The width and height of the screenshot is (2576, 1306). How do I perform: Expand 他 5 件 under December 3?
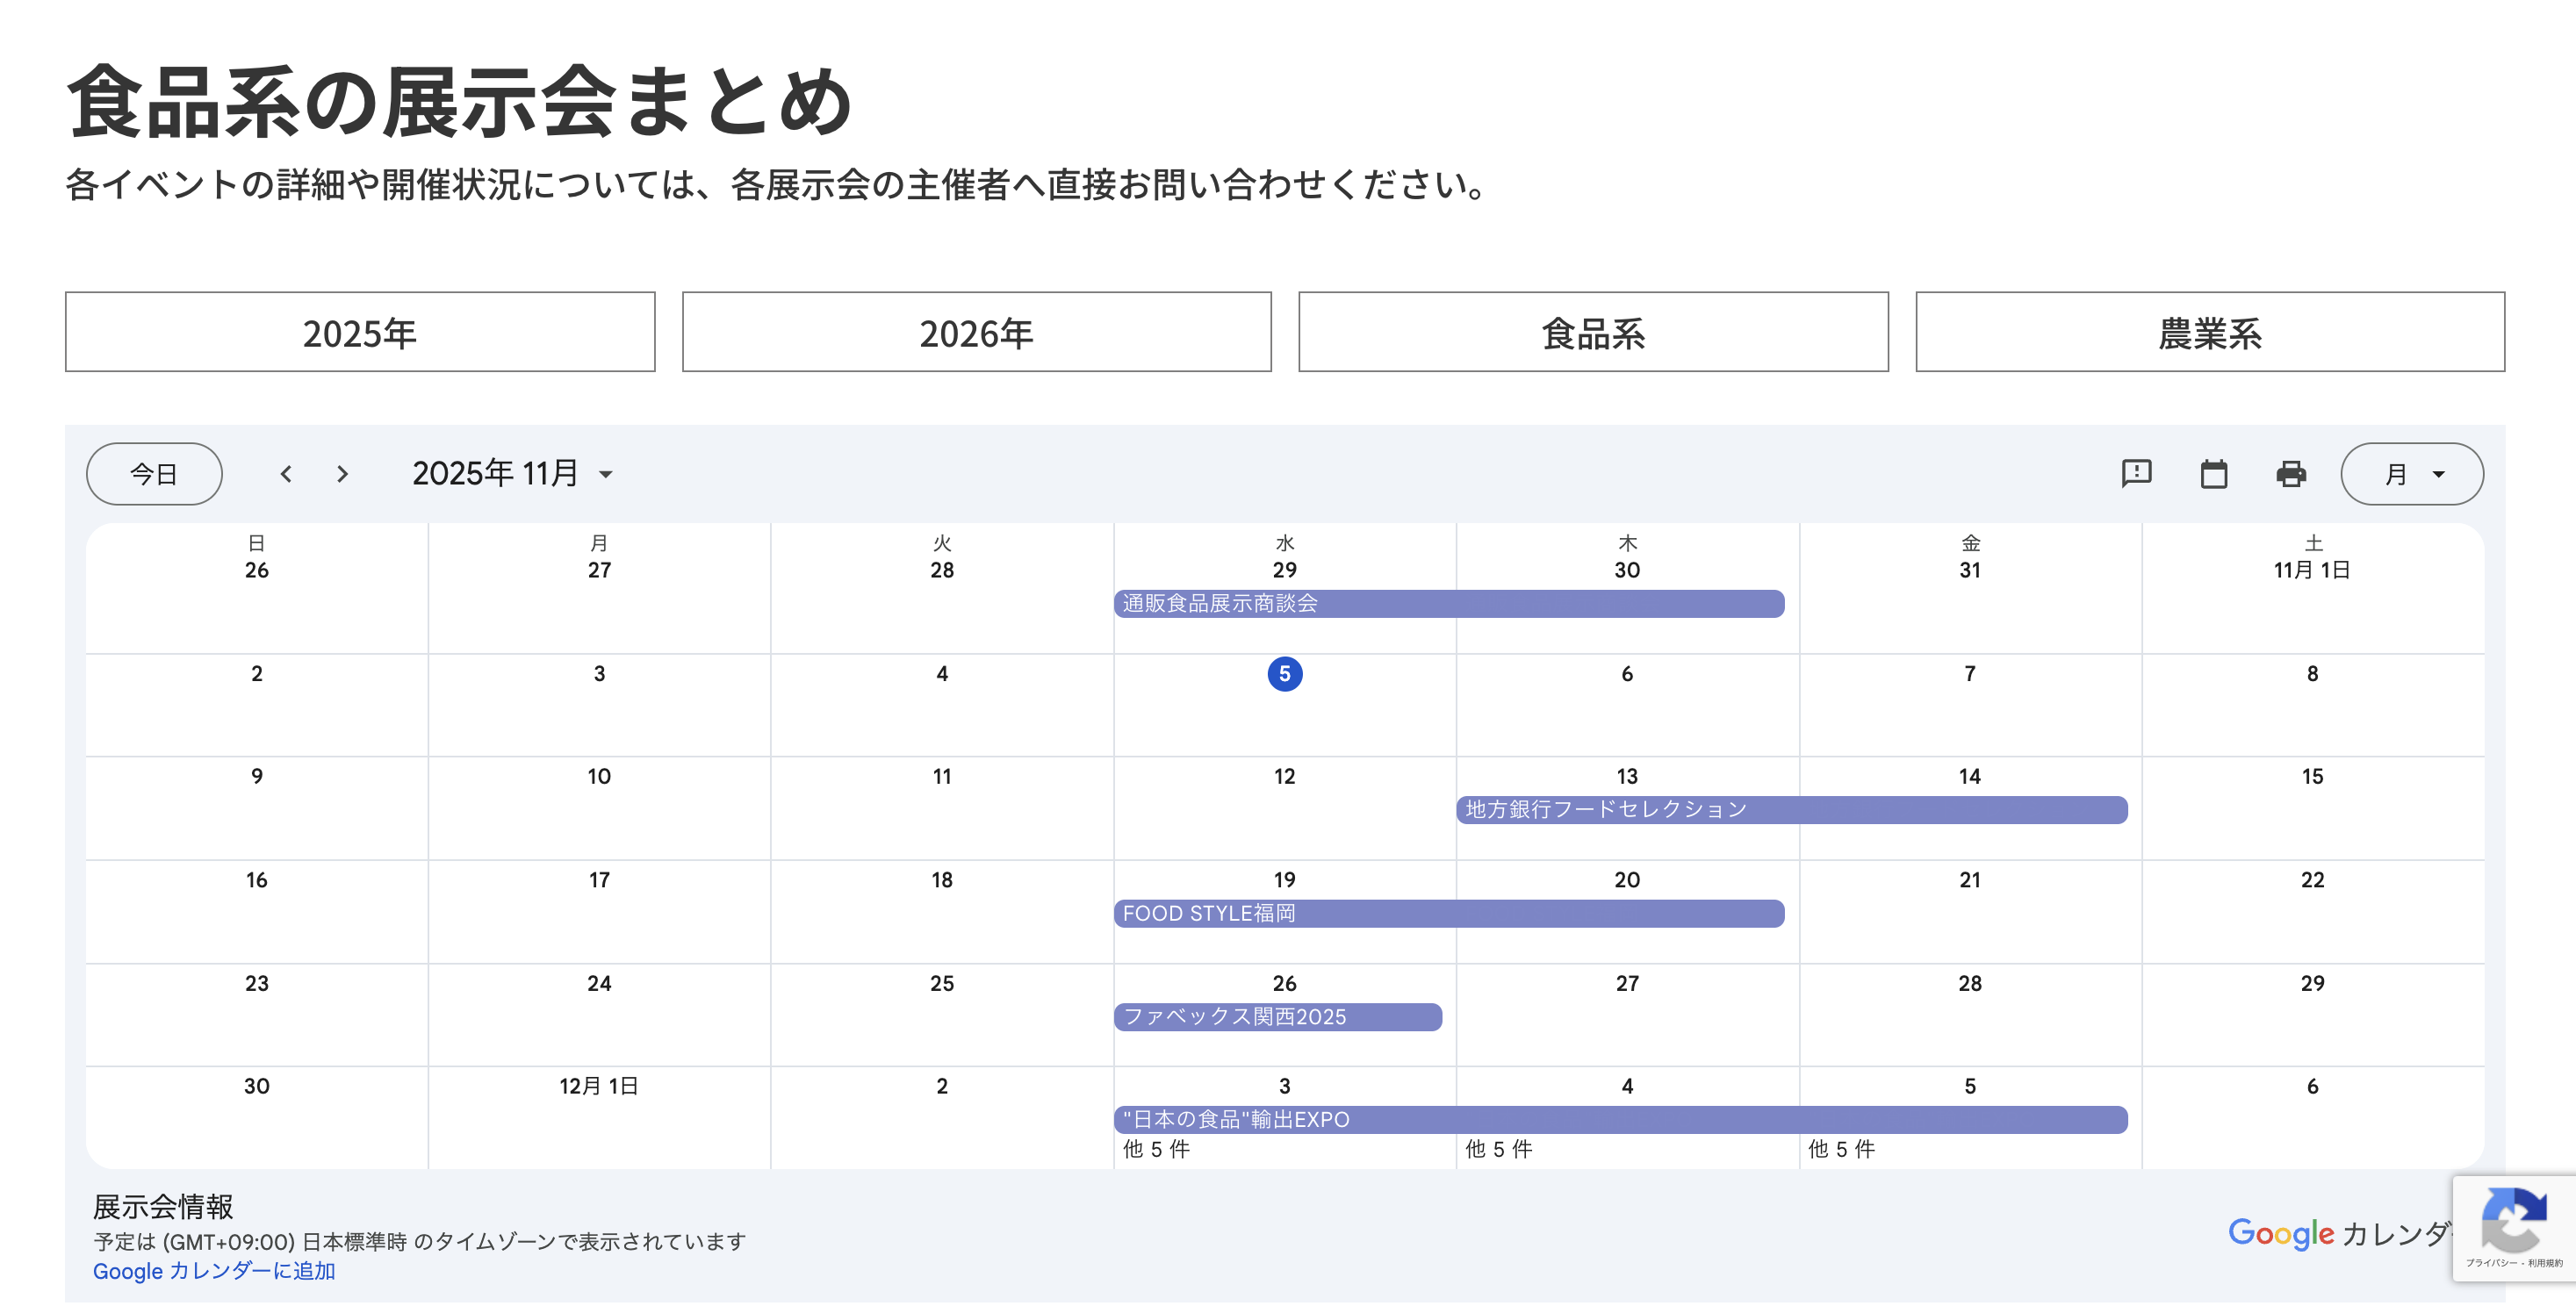point(1156,1149)
